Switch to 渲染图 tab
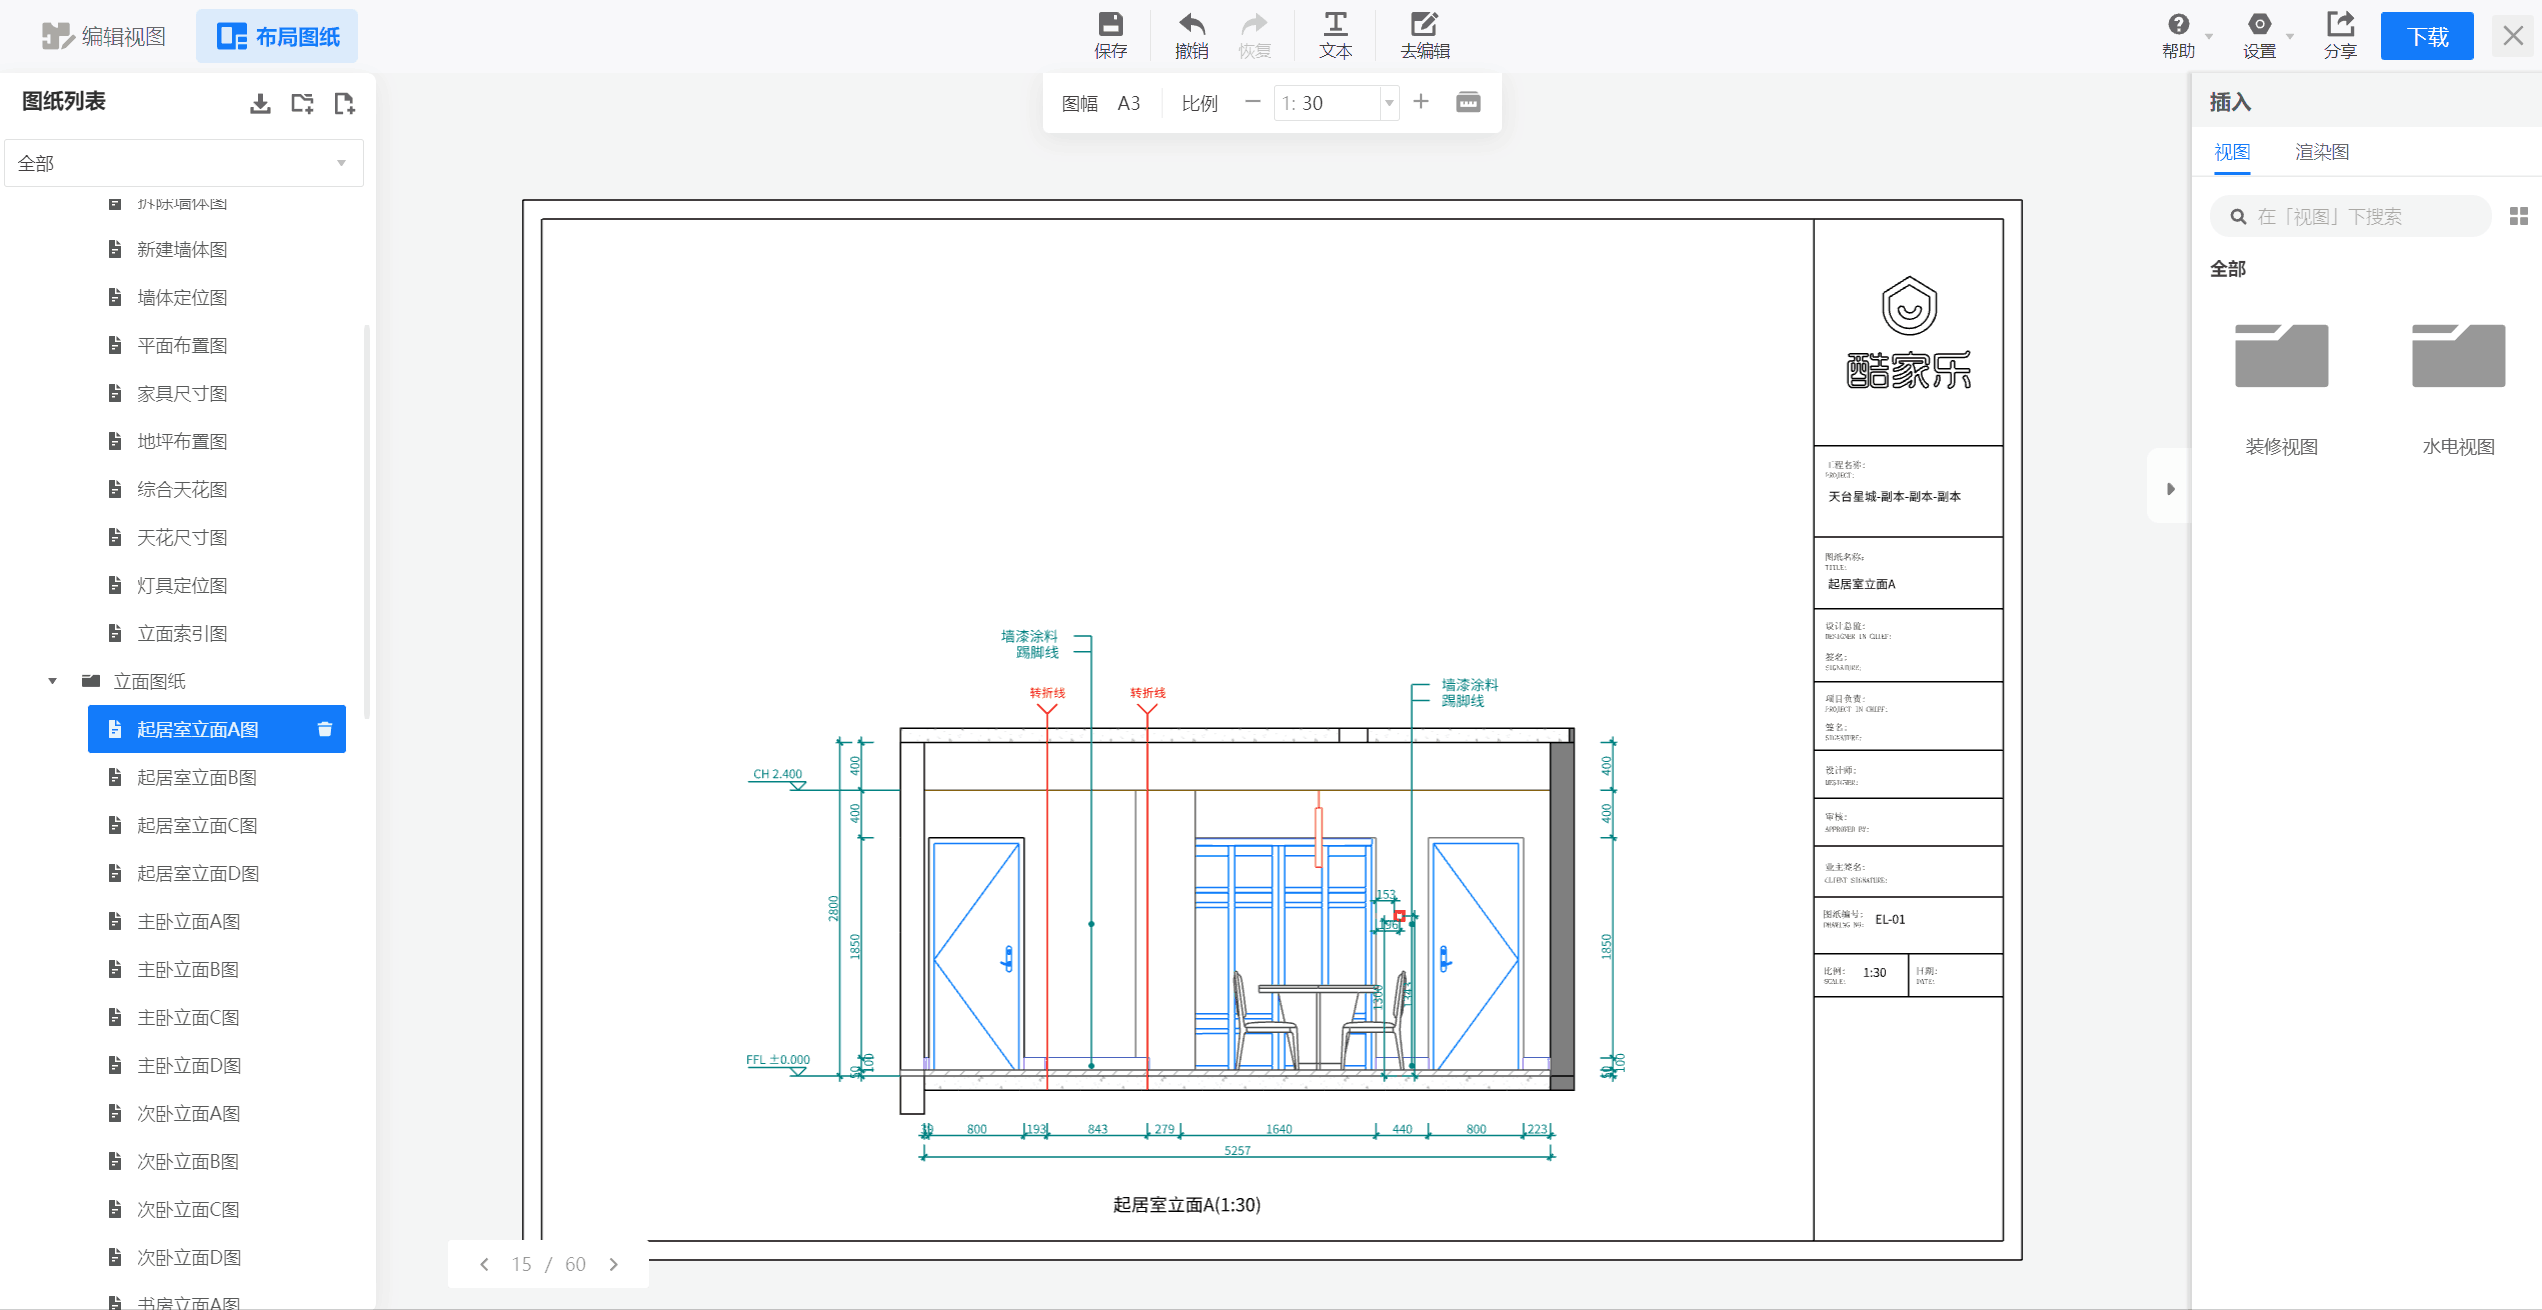The width and height of the screenshot is (2542, 1310). coord(2321,152)
